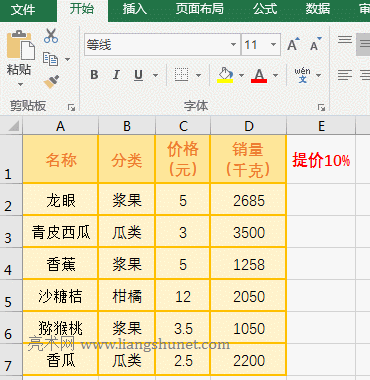370x380 pixels.
Task: Select cell with 柑橘
Action: tap(127, 296)
